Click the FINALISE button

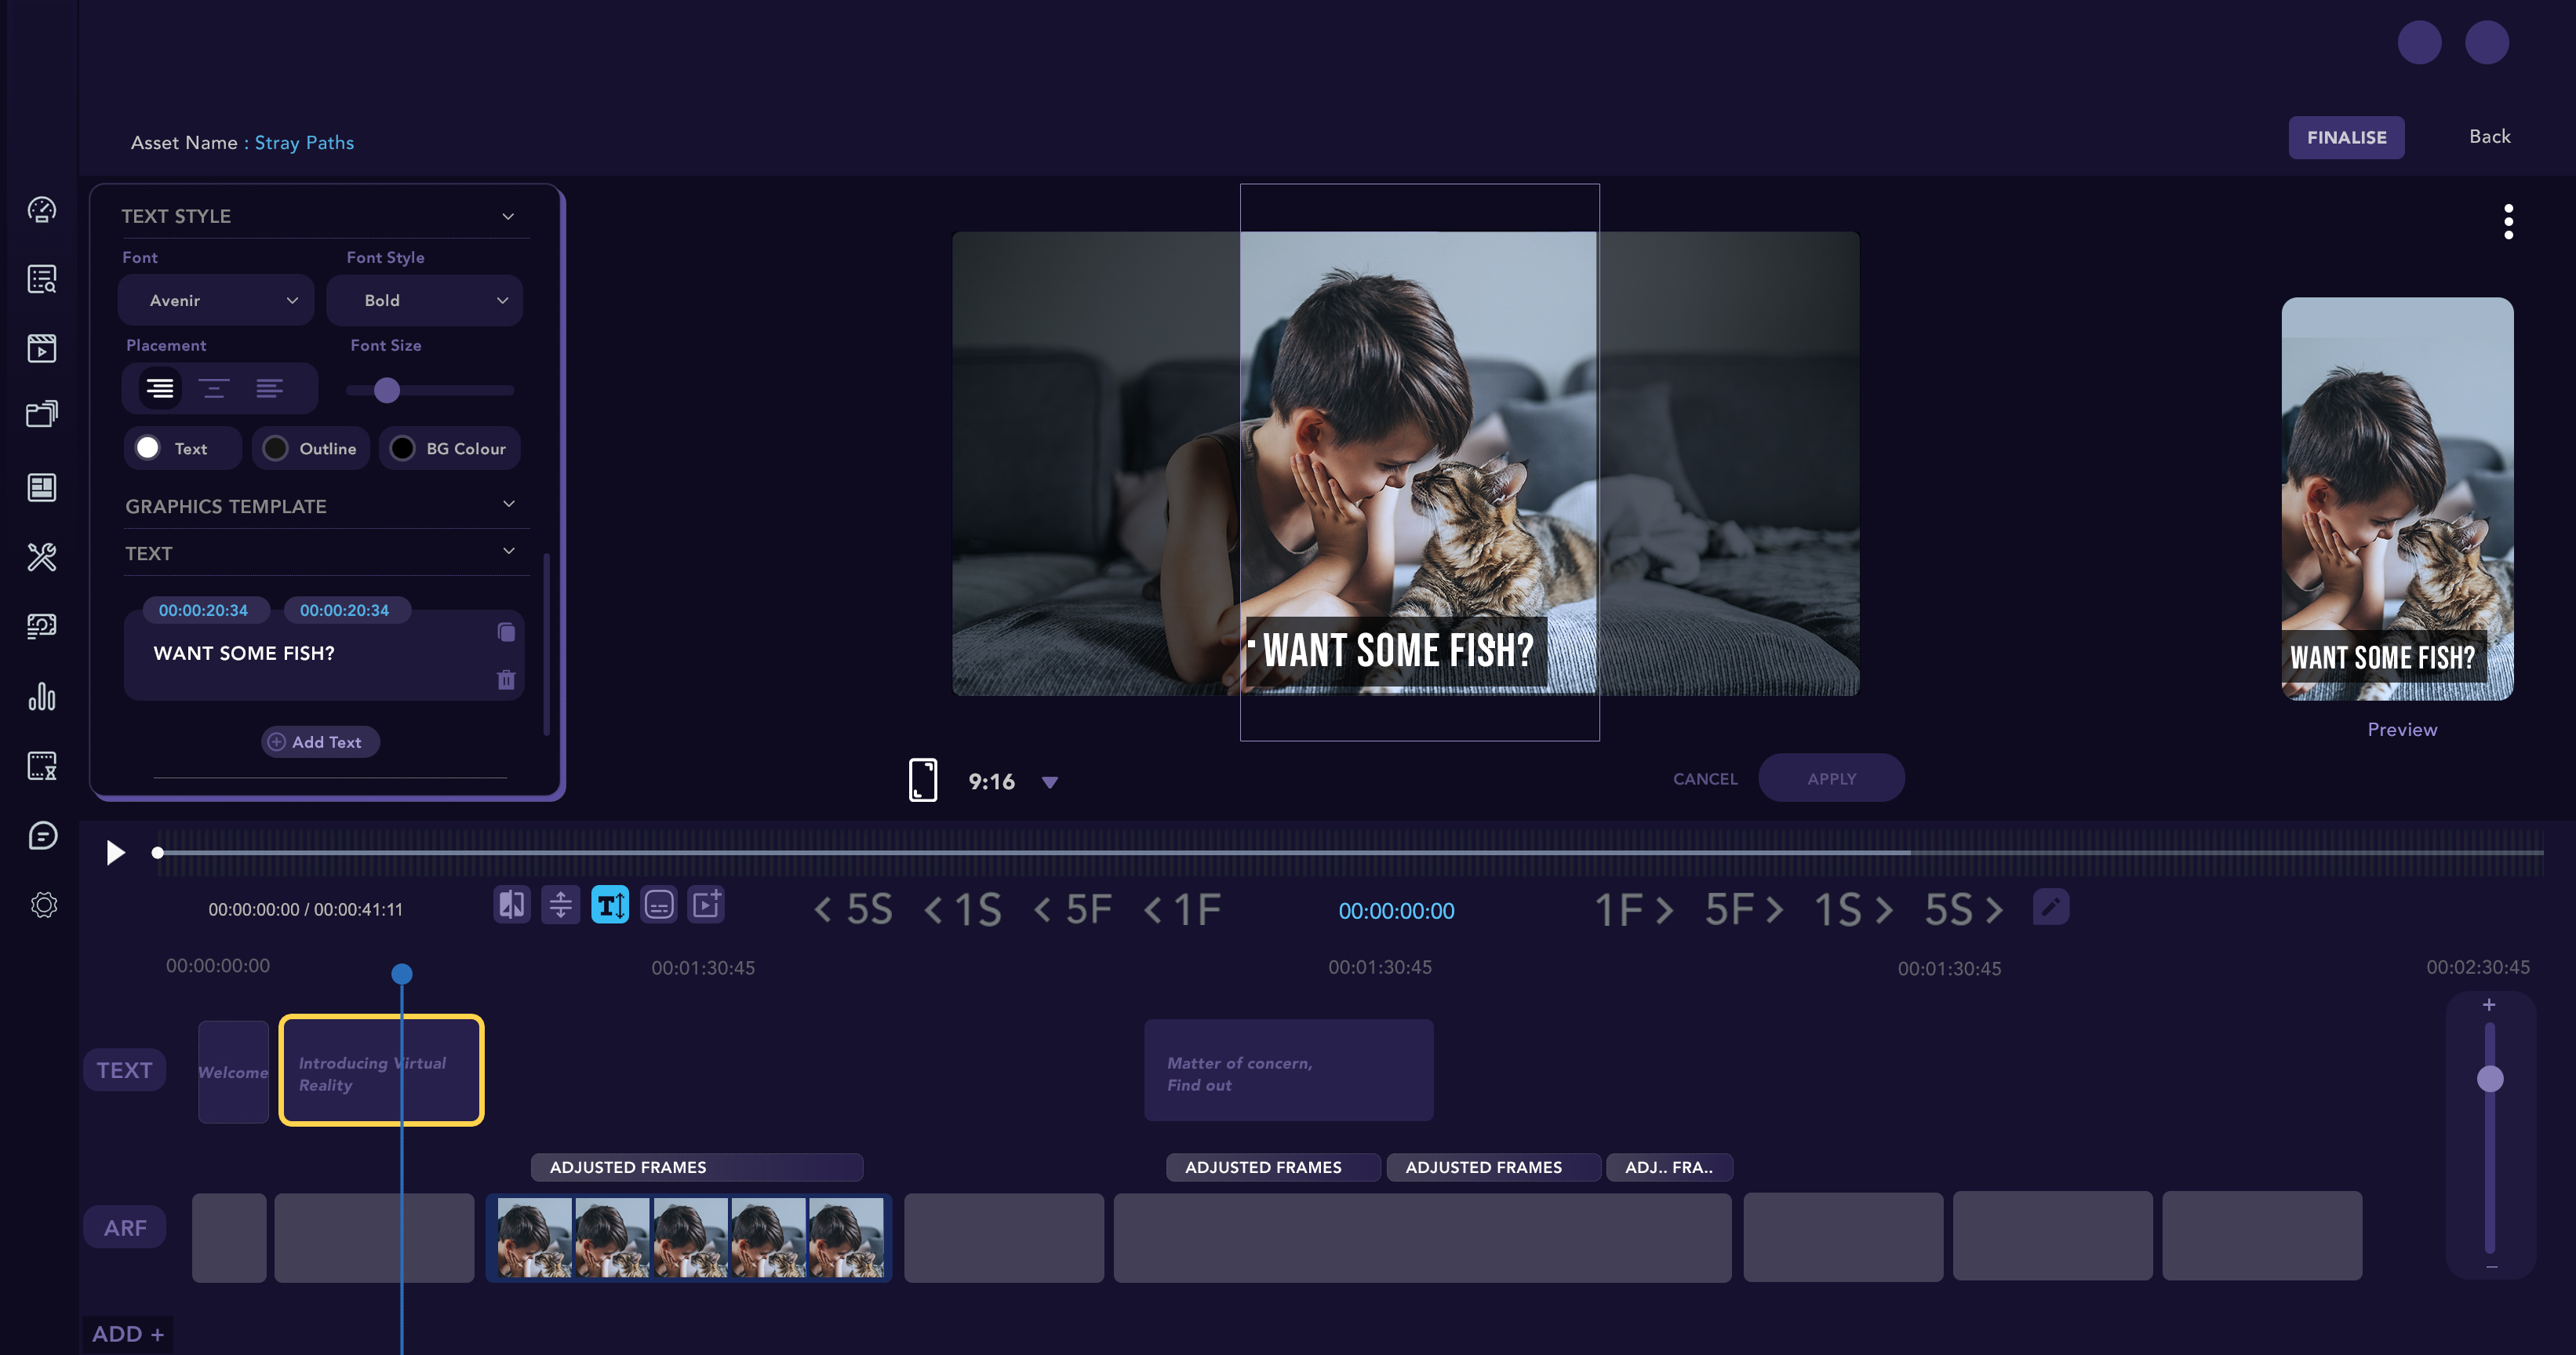tap(2345, 137)
